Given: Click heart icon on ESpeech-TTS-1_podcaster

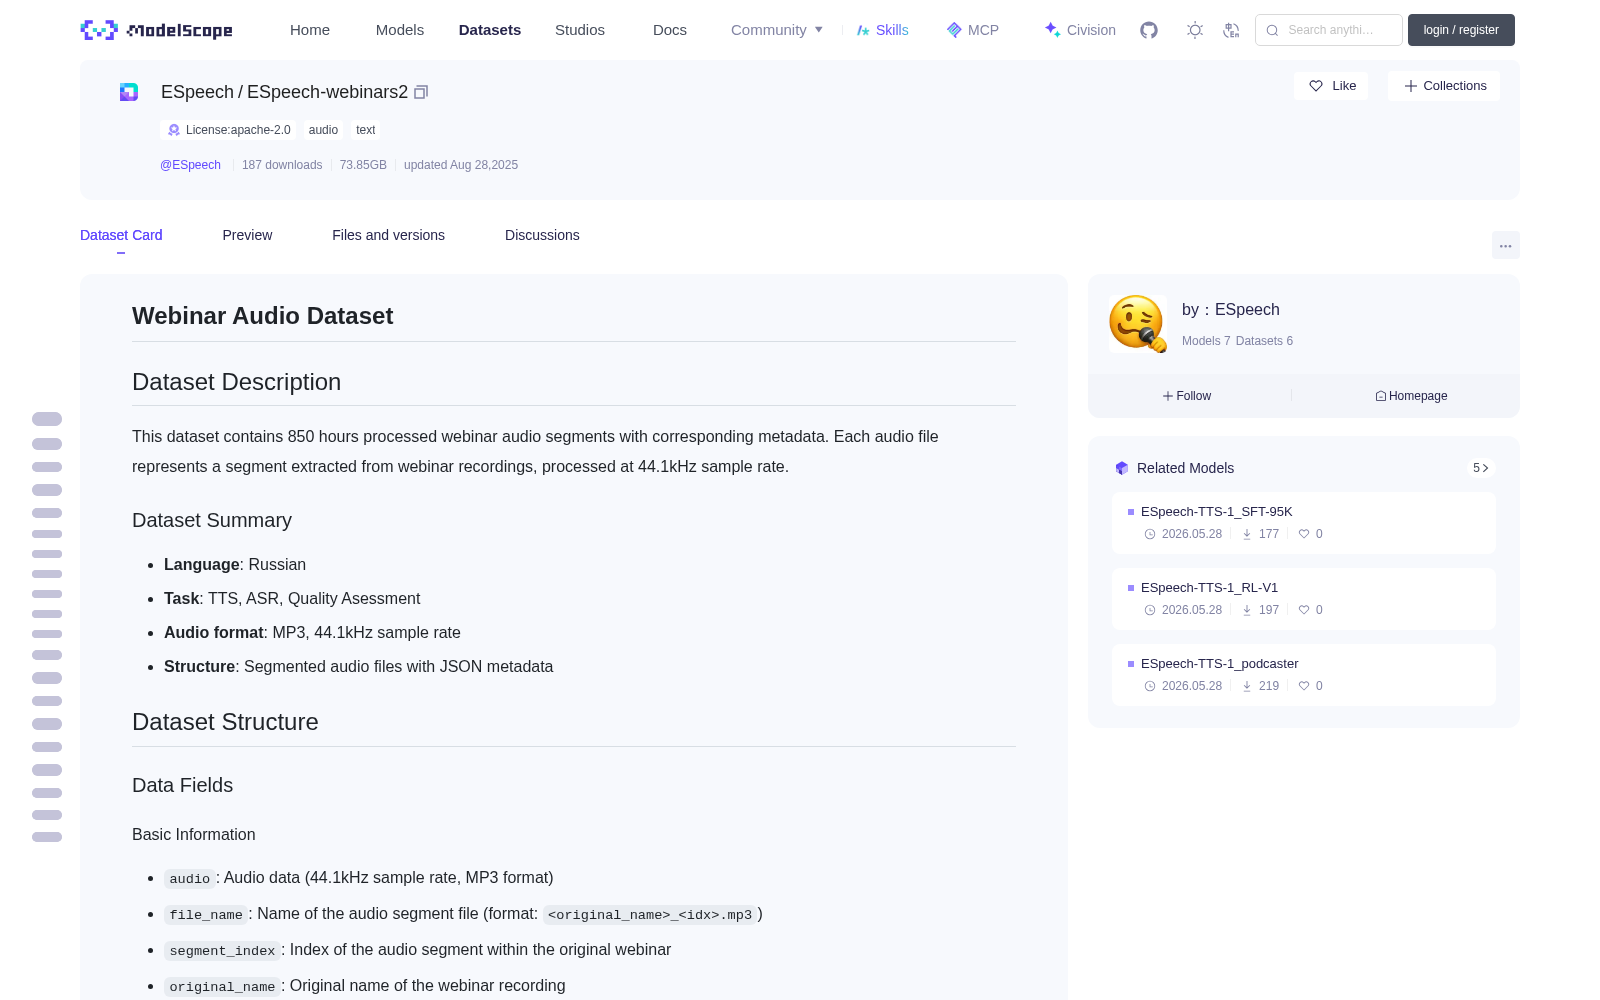Looking at the screenshot, I should 1304,686.
